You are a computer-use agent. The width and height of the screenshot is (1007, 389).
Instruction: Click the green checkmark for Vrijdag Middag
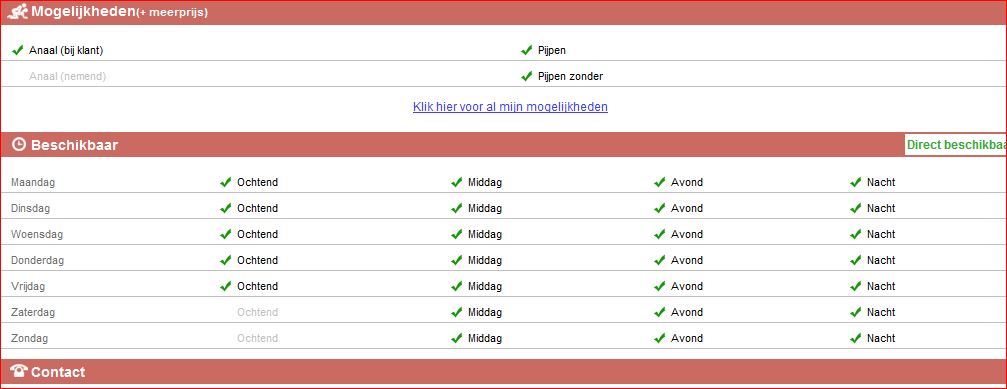(457, 286)
